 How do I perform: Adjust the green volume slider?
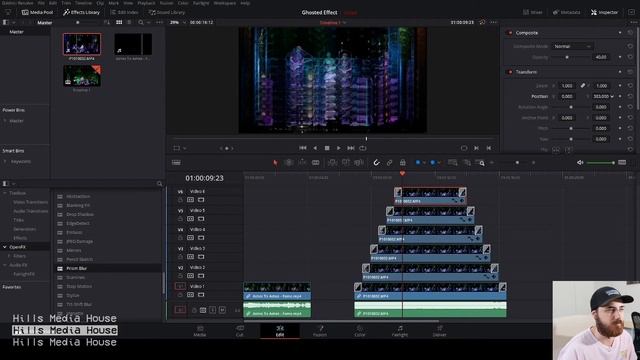[x=600, y=162]
